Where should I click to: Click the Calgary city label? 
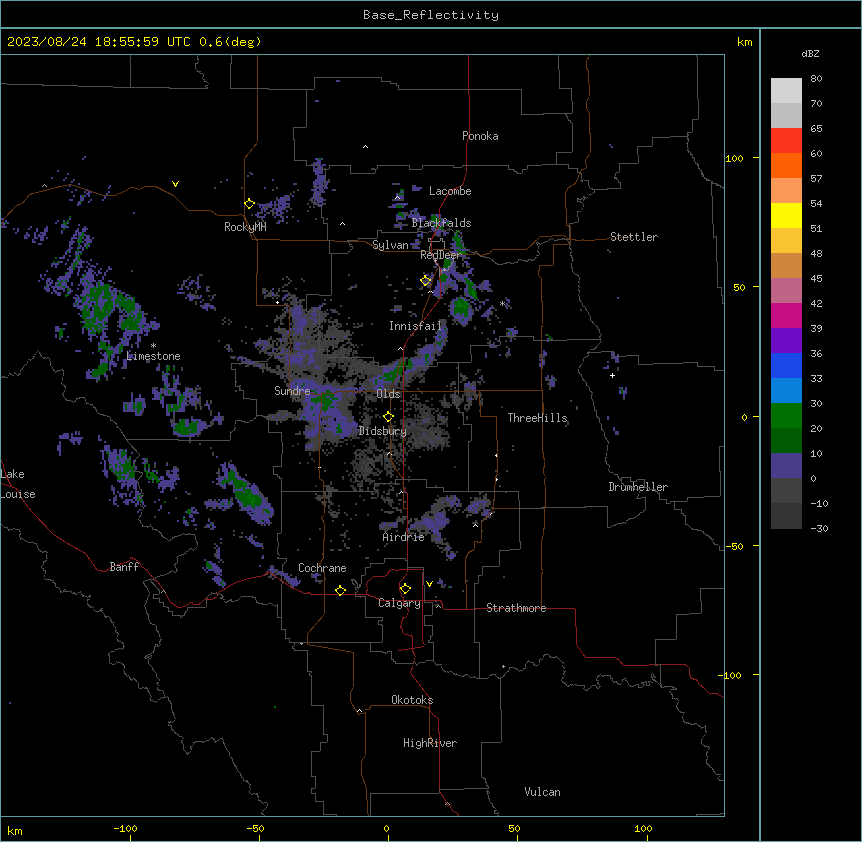coord(399,603)
